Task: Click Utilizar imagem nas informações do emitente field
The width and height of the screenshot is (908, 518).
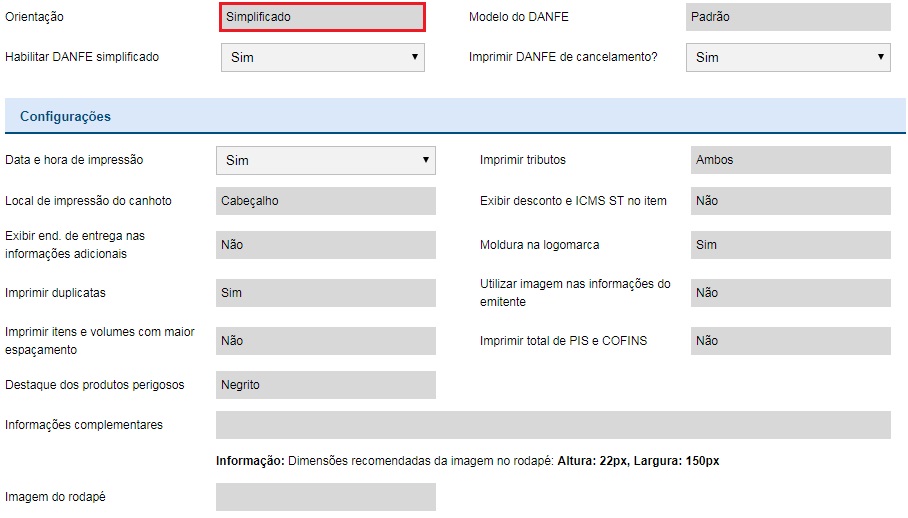Action: coord(789,293)
